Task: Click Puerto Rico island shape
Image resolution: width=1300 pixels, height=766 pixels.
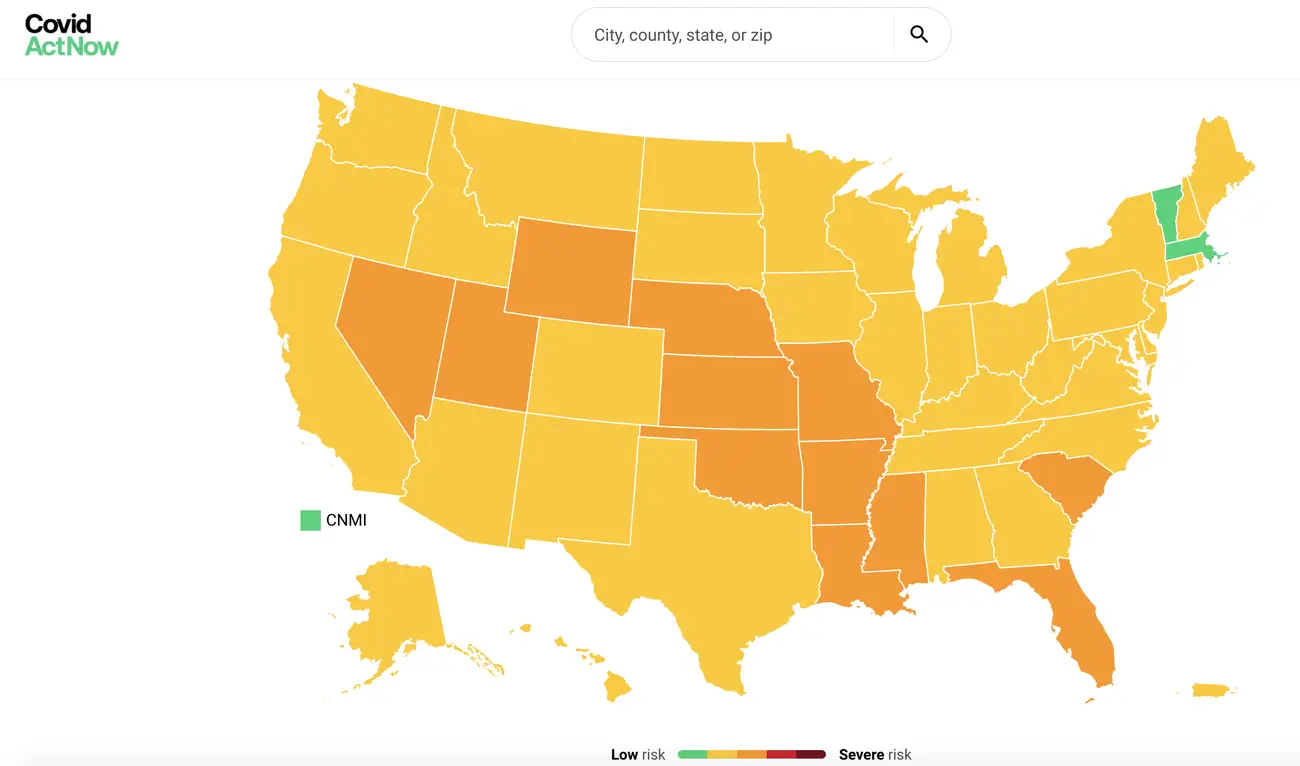Action: click(x=1210, y=691)
